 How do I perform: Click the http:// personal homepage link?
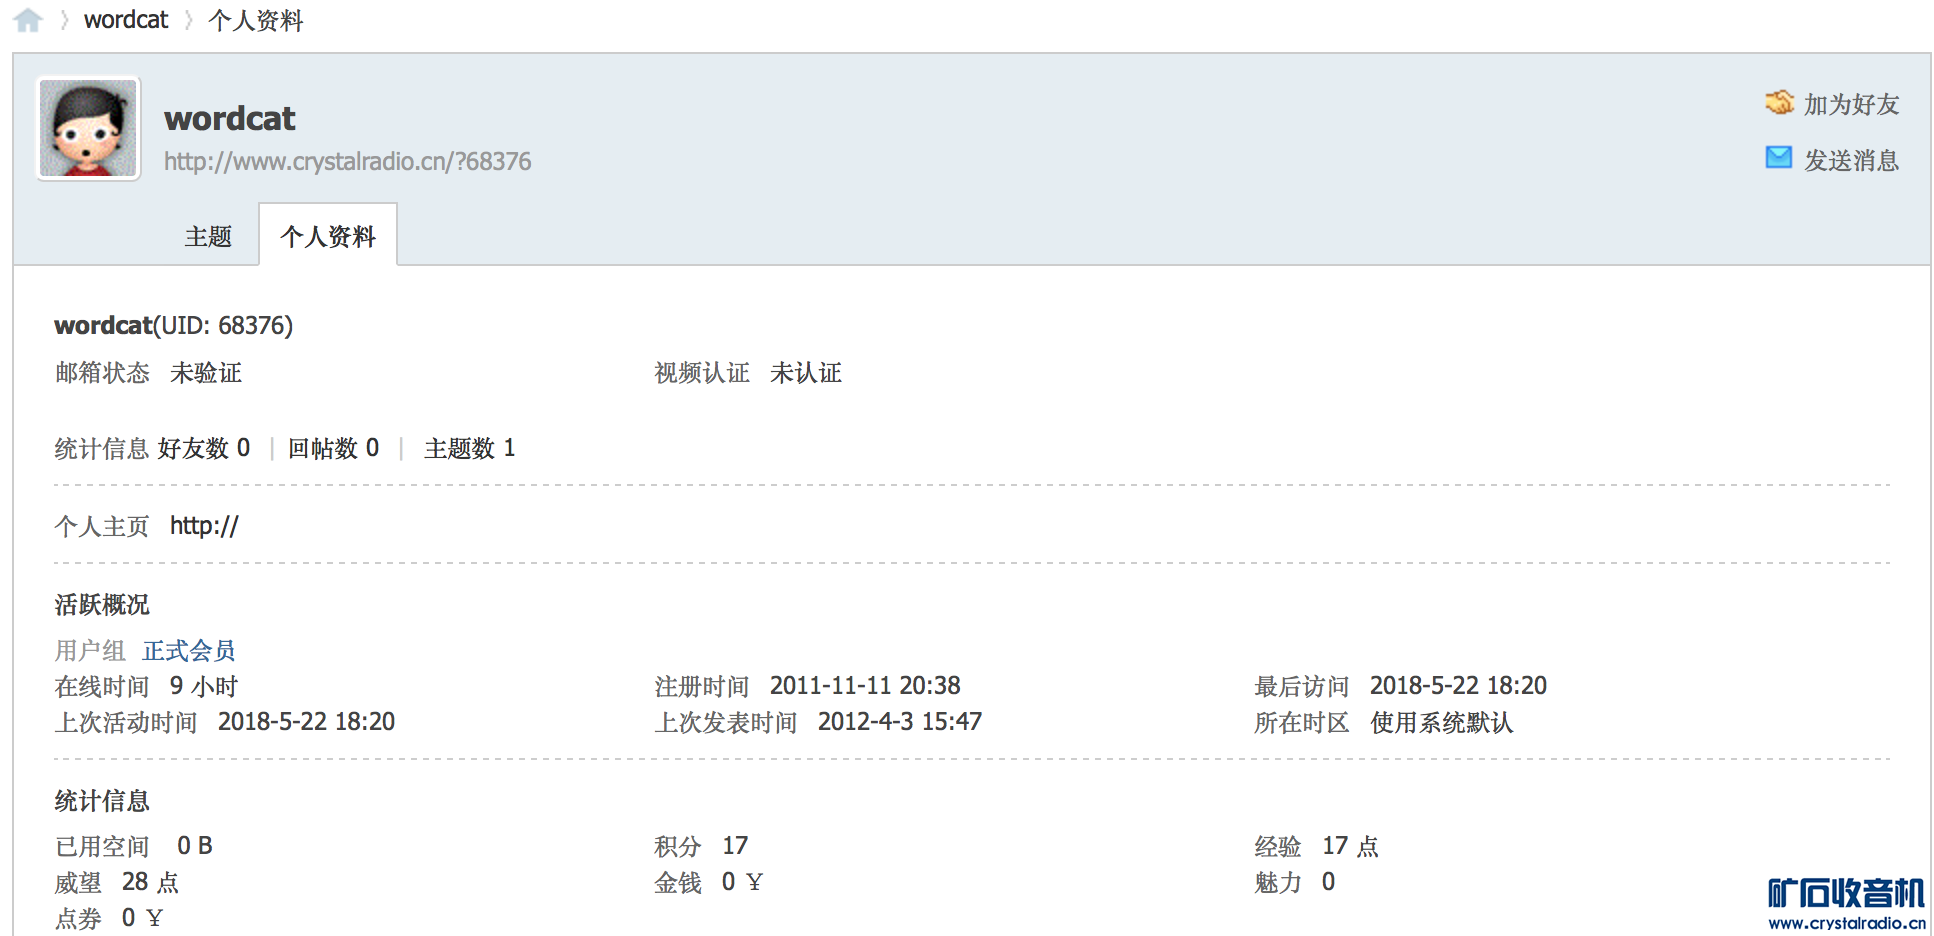(x=204, y=526)
